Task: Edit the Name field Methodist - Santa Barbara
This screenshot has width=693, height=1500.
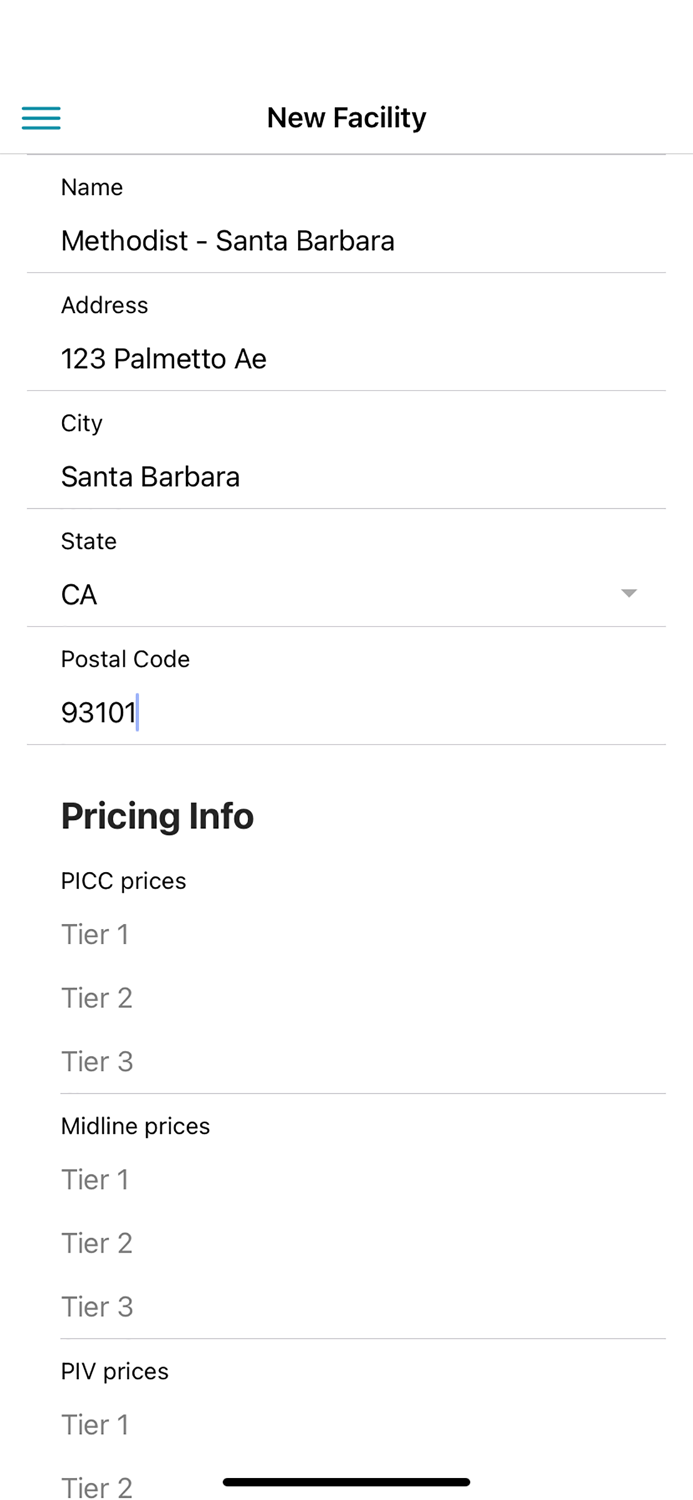Action: click(x=228, y=241)
